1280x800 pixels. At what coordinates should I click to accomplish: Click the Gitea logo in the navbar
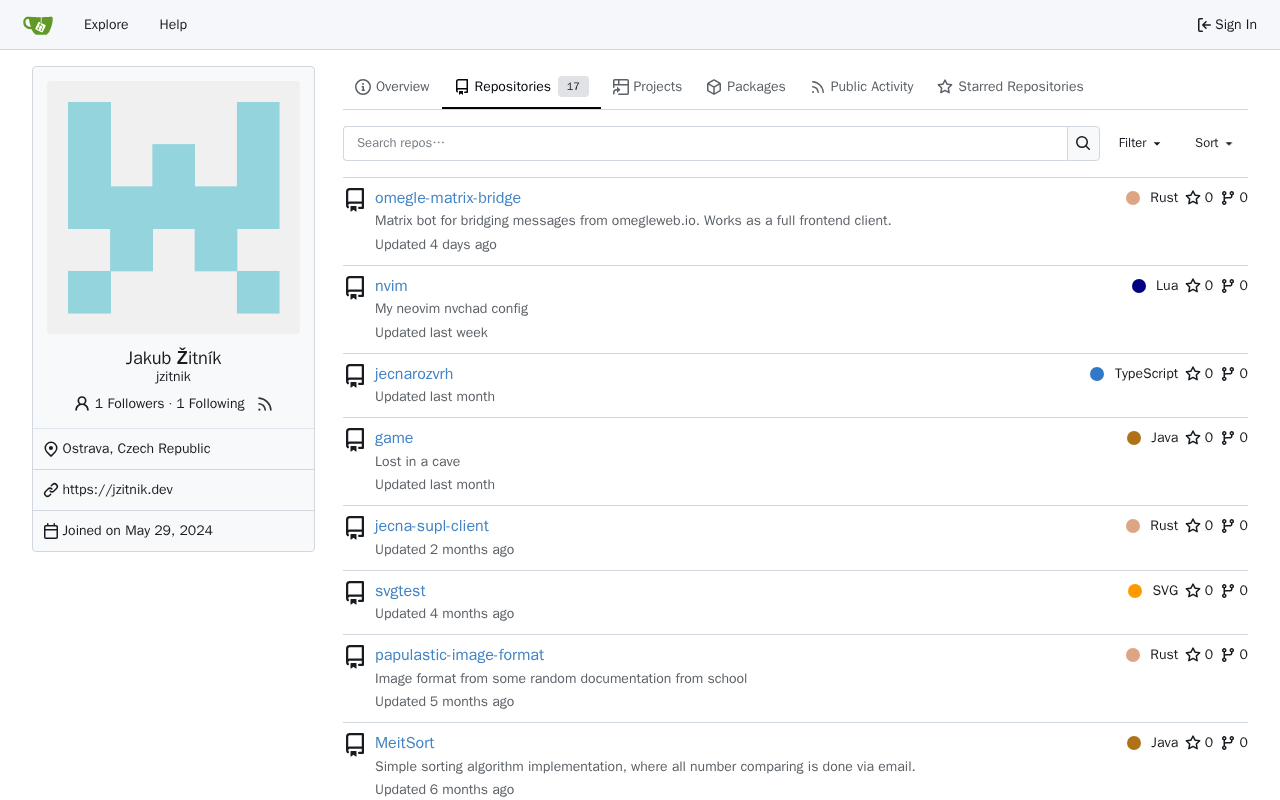pos(38,25)
